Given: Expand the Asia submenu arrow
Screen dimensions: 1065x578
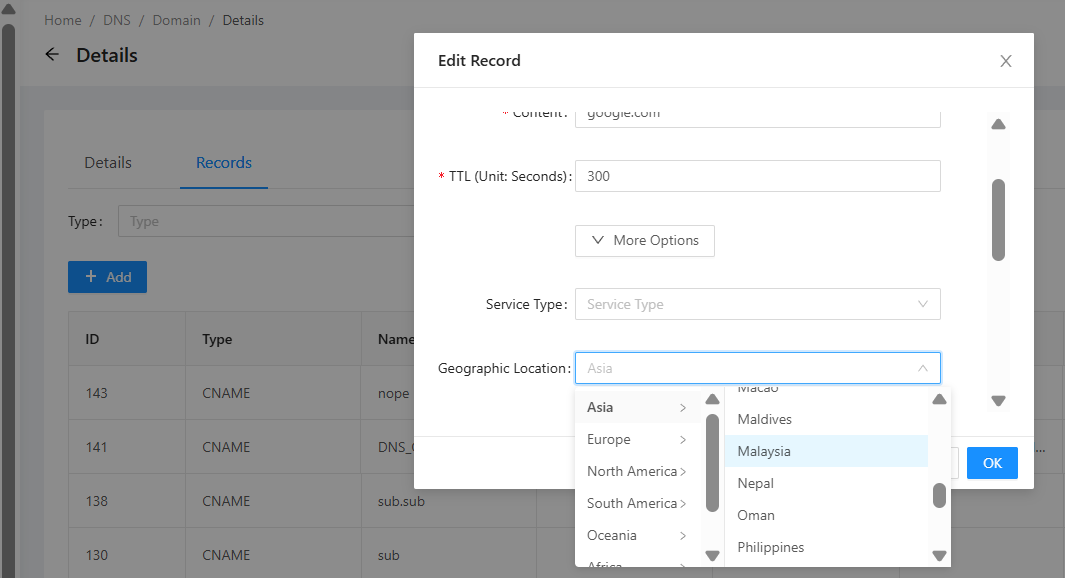Looking at the screenshot, I should pos(683,408).
